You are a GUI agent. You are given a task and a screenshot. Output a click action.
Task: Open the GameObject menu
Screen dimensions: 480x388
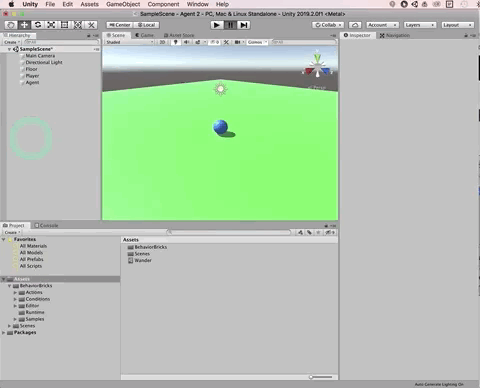[x=123, y=4]
